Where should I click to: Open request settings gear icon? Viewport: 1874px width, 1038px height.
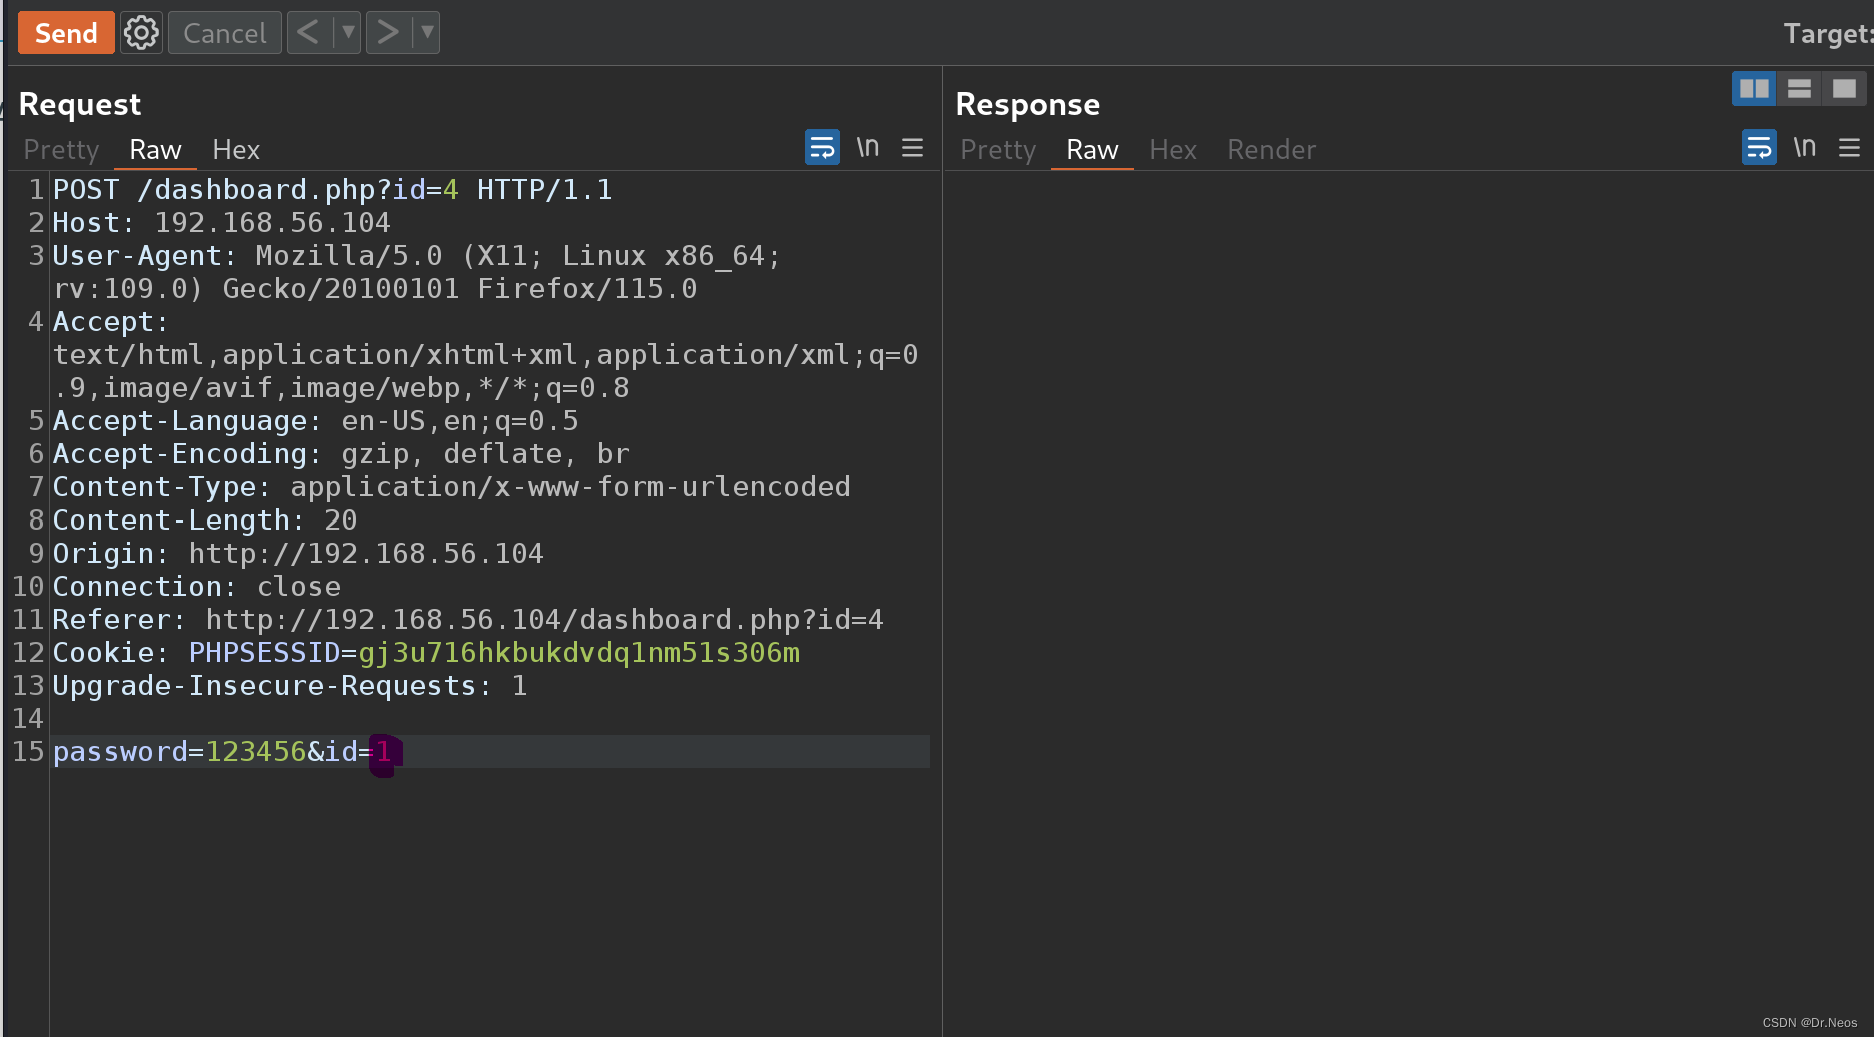pyautogui.click(x=141, y=33)
